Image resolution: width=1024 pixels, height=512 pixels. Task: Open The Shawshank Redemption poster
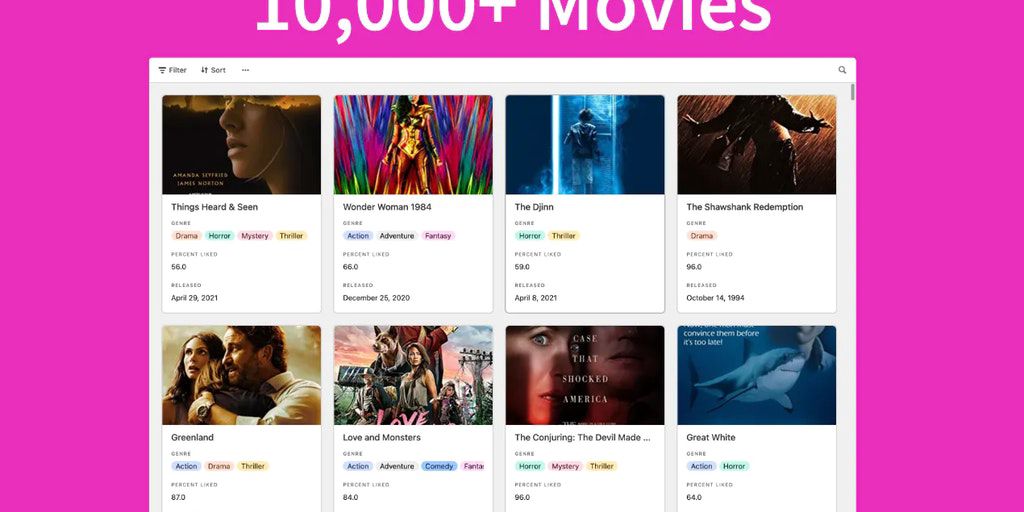pyautogui.click(x=757, y=144)
